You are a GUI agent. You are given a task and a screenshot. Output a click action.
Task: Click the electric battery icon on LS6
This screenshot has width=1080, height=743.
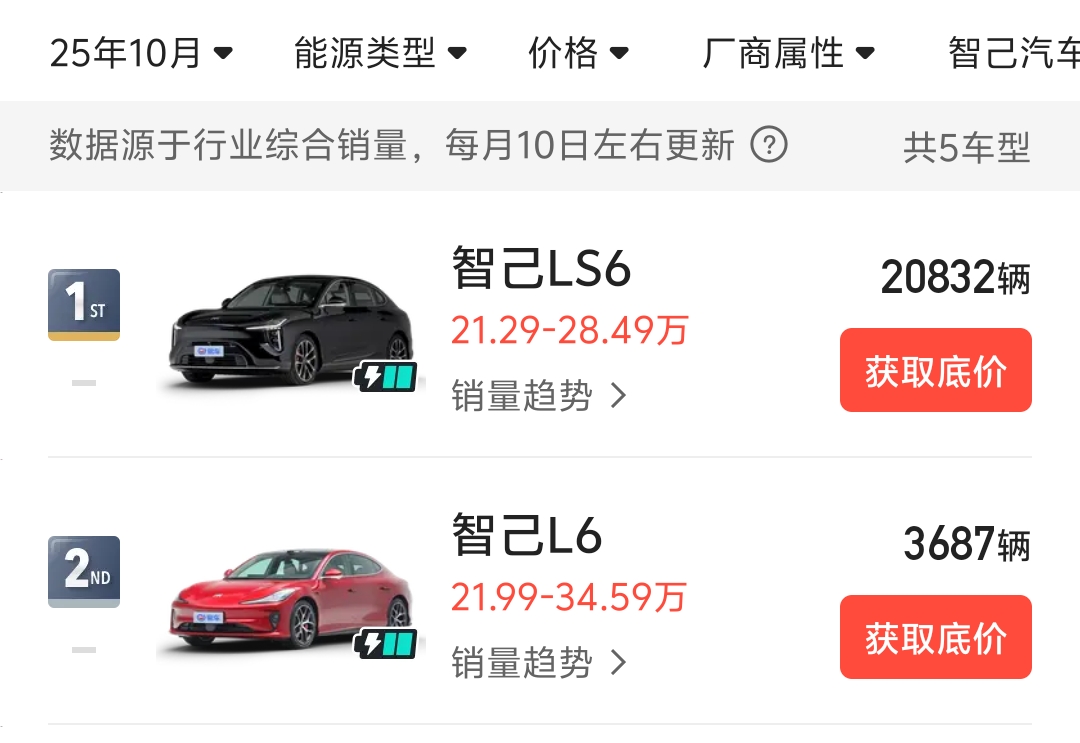coord(385,377)
